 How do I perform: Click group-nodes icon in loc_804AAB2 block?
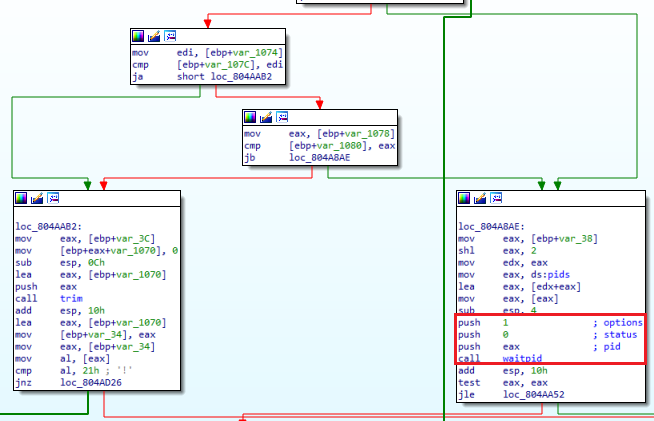(53, 198)
